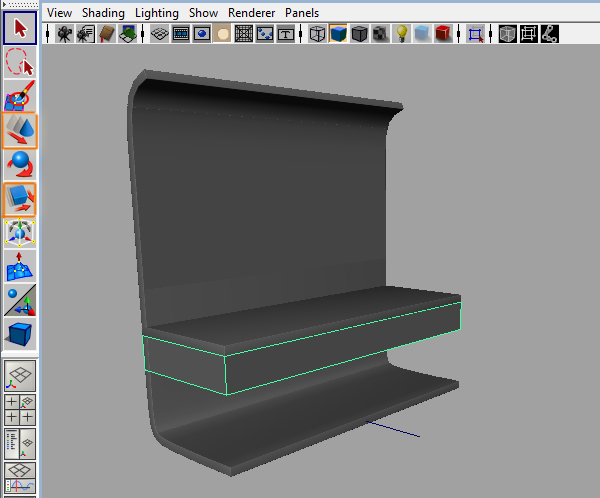
Task: Enable the Show Manipulator tool
Action: pyautogui.click(x=20, y=300)
